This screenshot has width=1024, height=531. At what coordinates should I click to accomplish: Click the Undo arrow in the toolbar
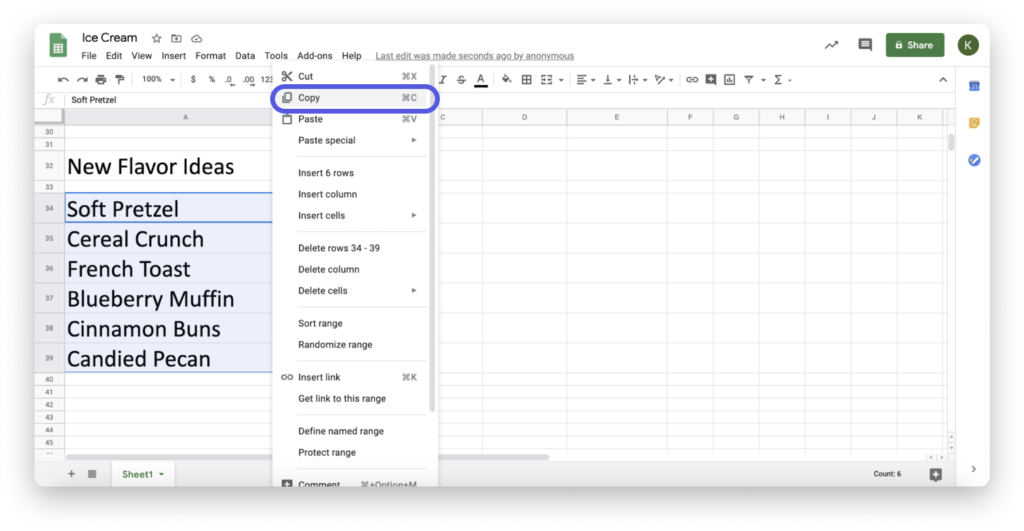click(x=63, y=79)
